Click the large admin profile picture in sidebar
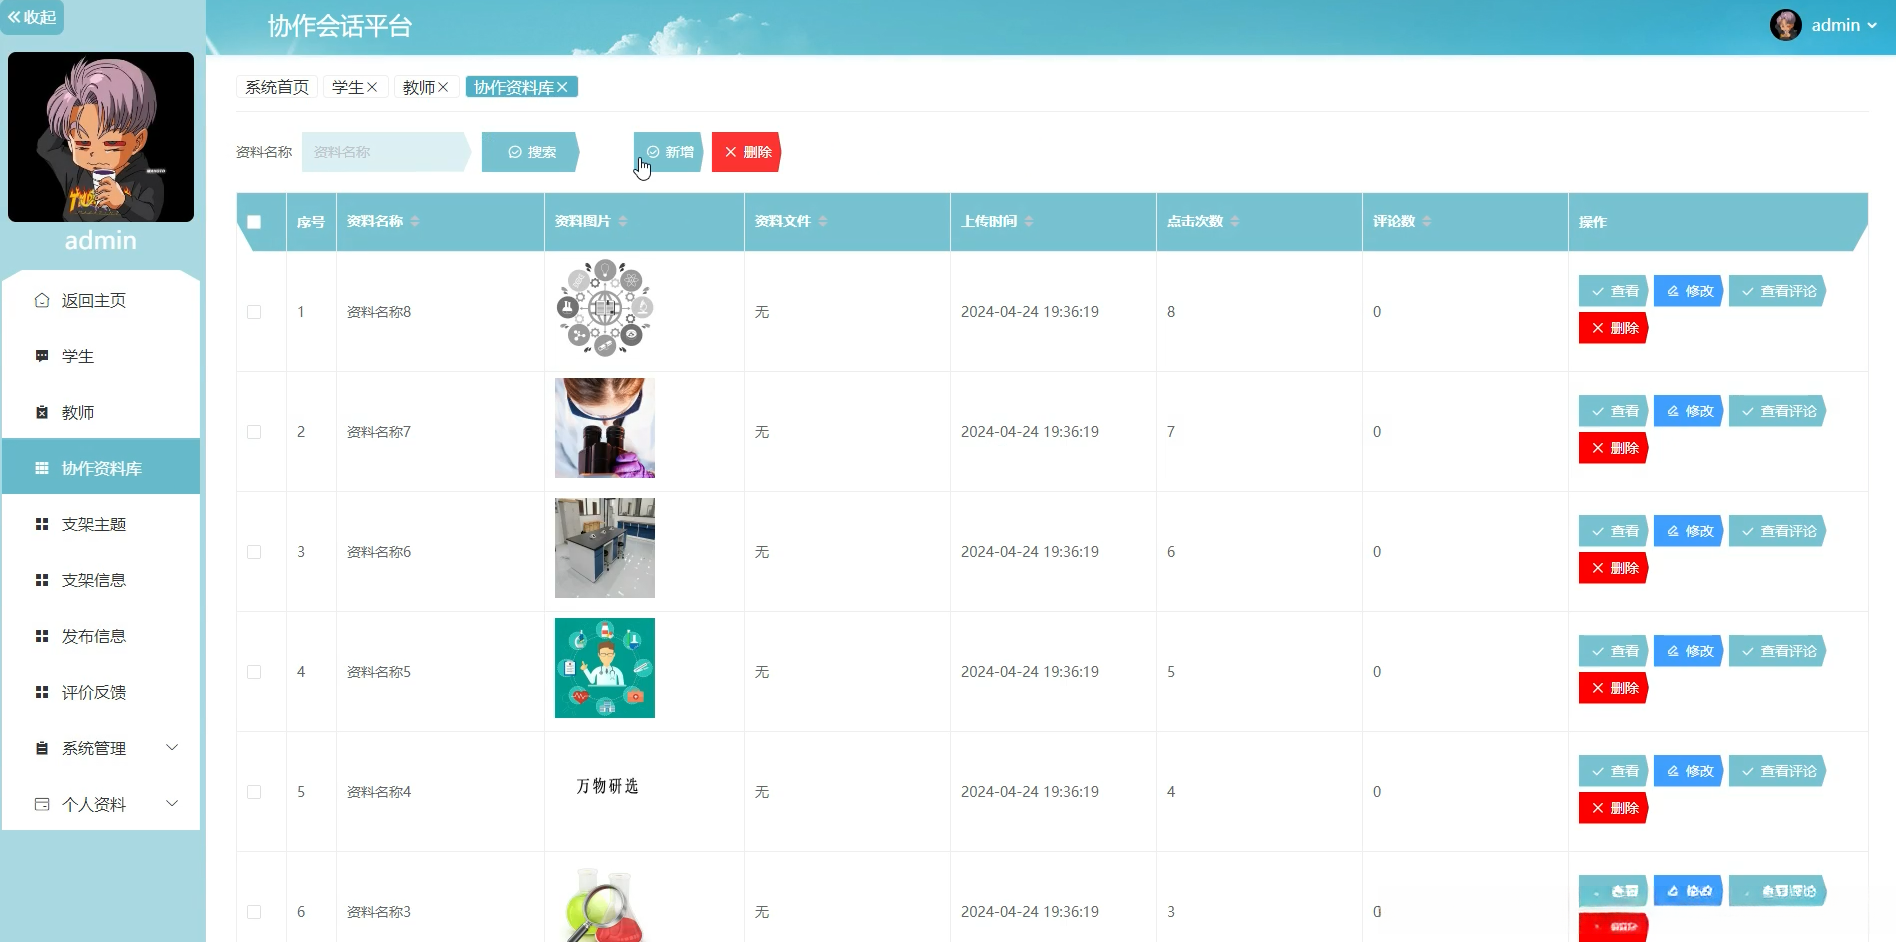1896x942 pixels. [101, 137]
